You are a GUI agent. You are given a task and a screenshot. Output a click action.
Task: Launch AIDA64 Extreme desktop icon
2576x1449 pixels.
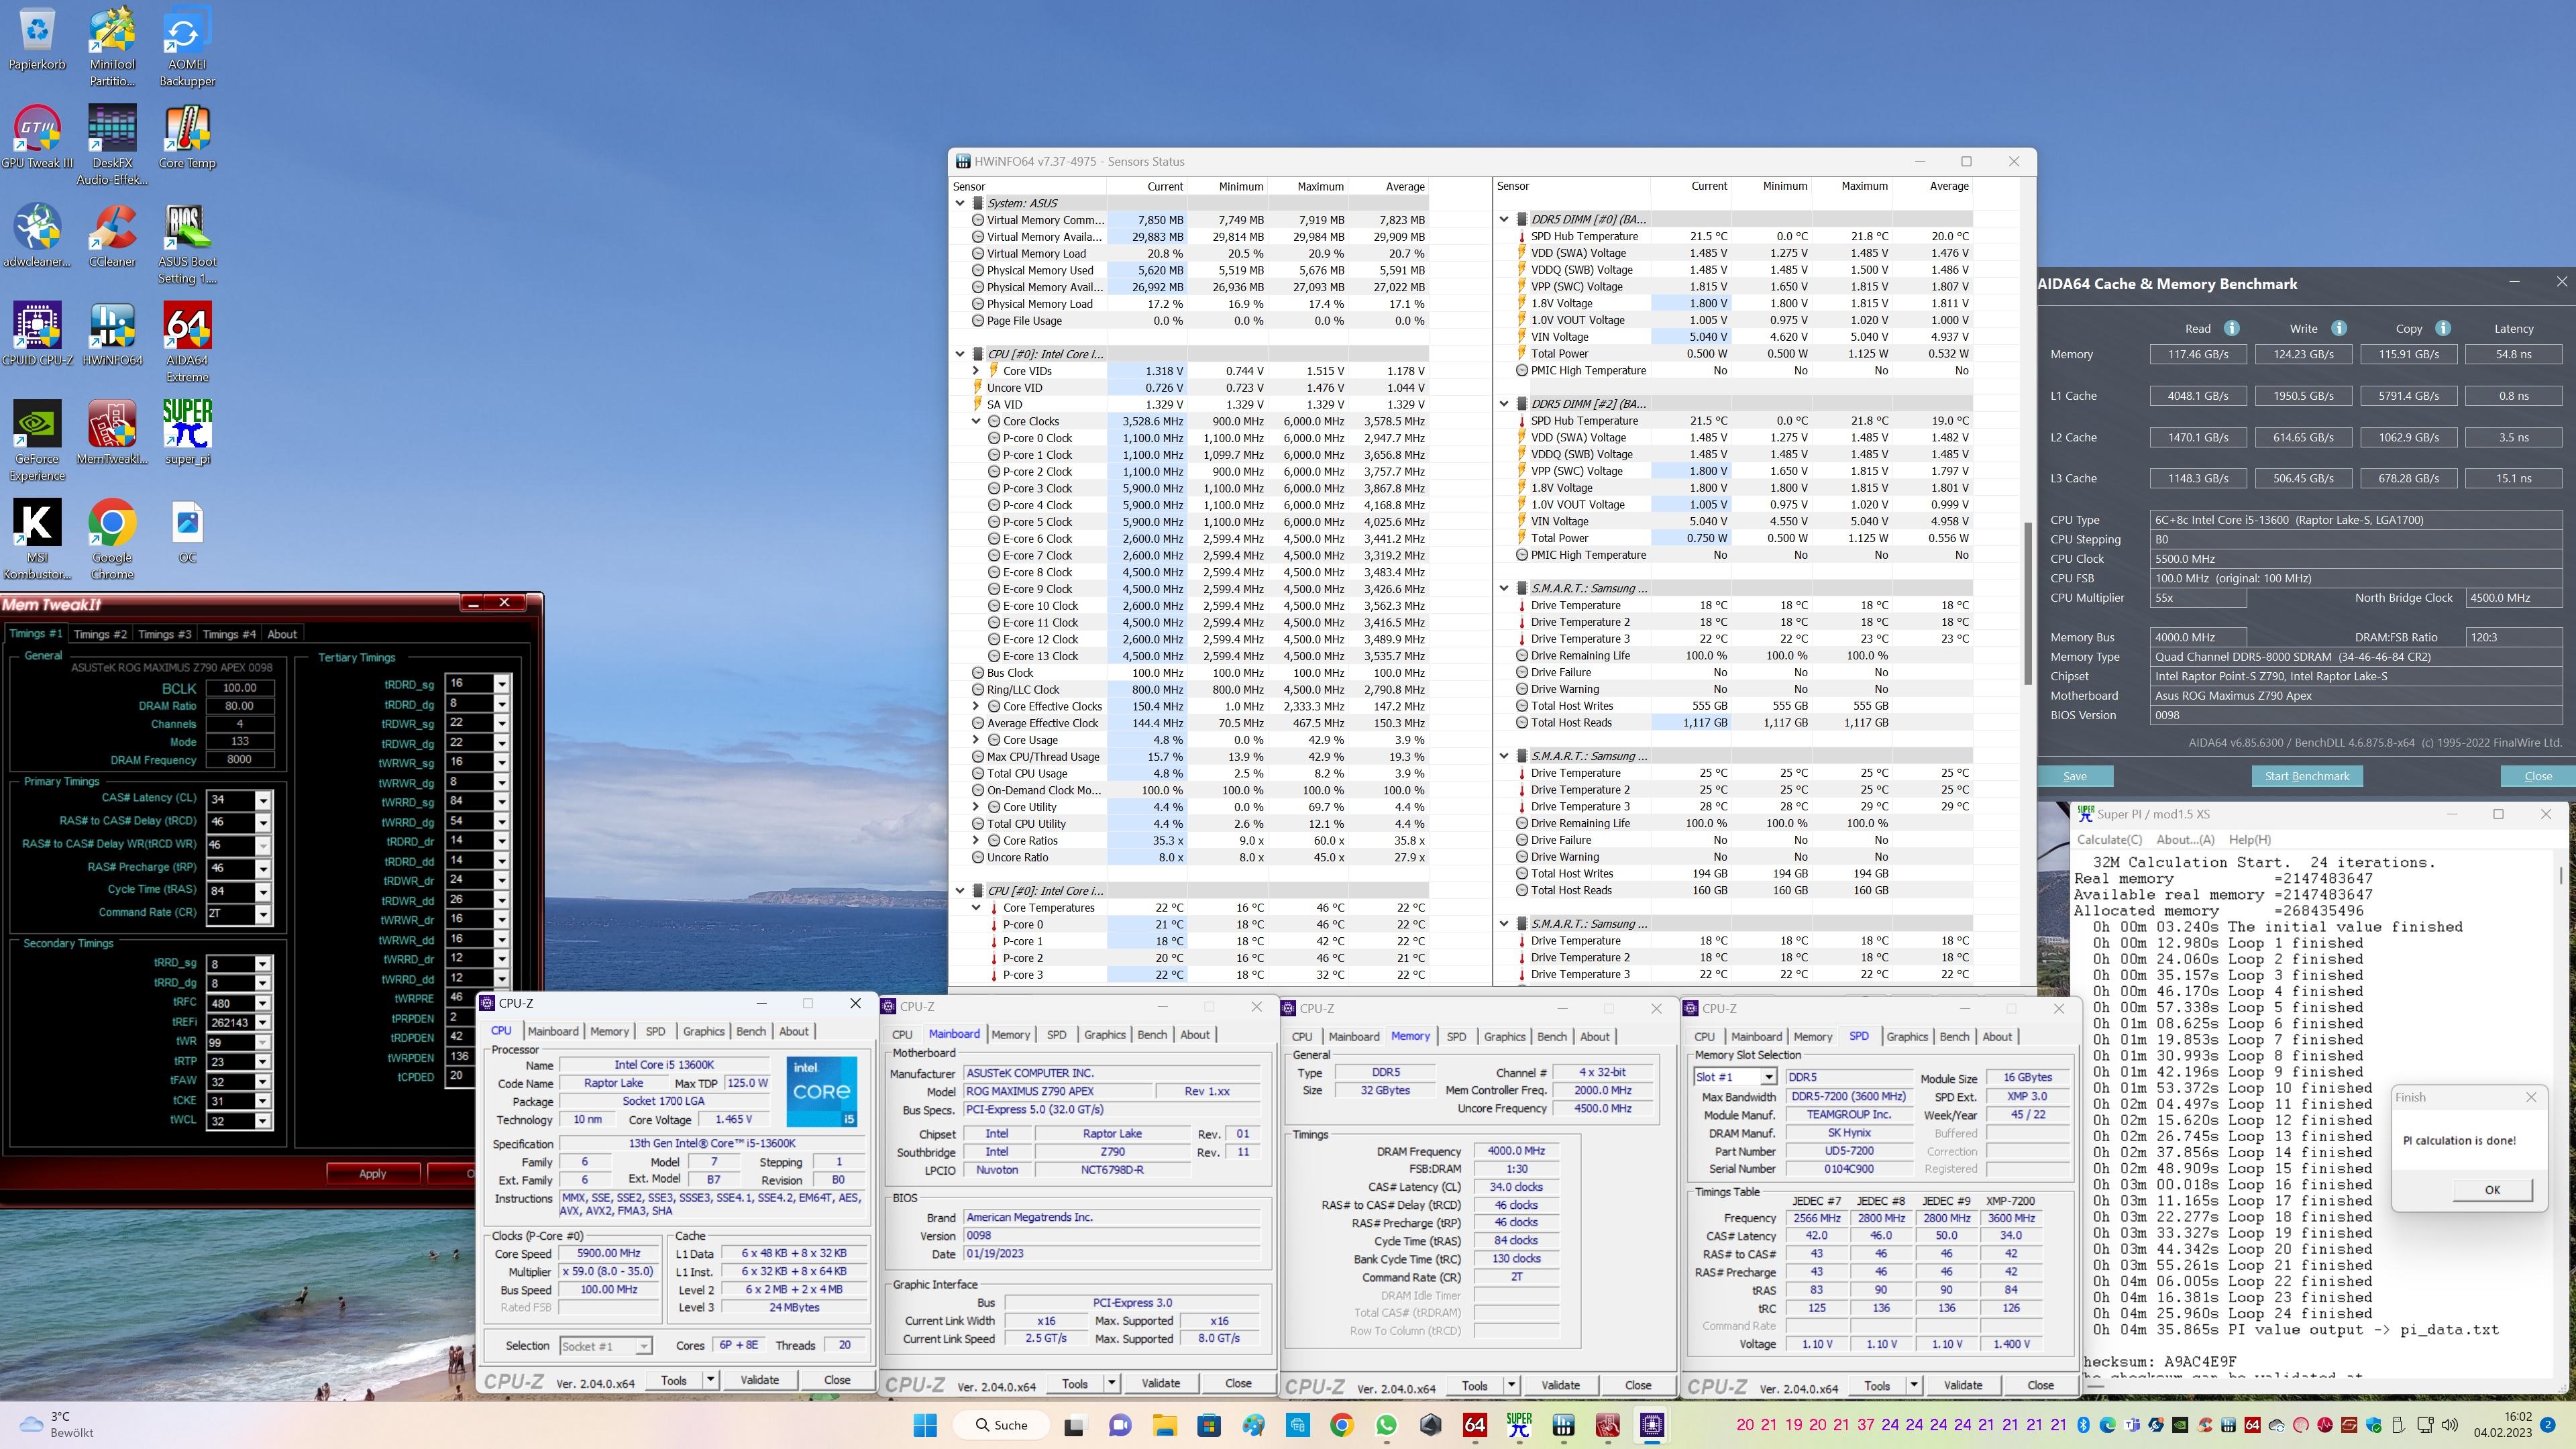point(187,343)
